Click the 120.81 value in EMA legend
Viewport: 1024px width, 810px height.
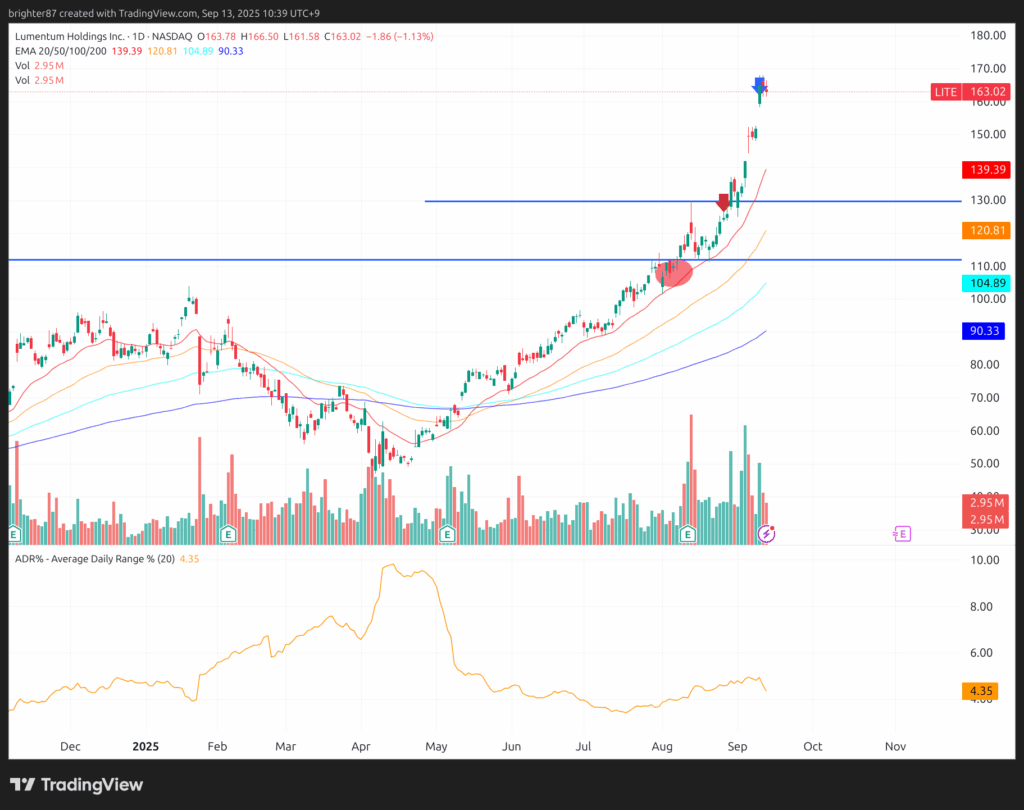pos(162,51)
